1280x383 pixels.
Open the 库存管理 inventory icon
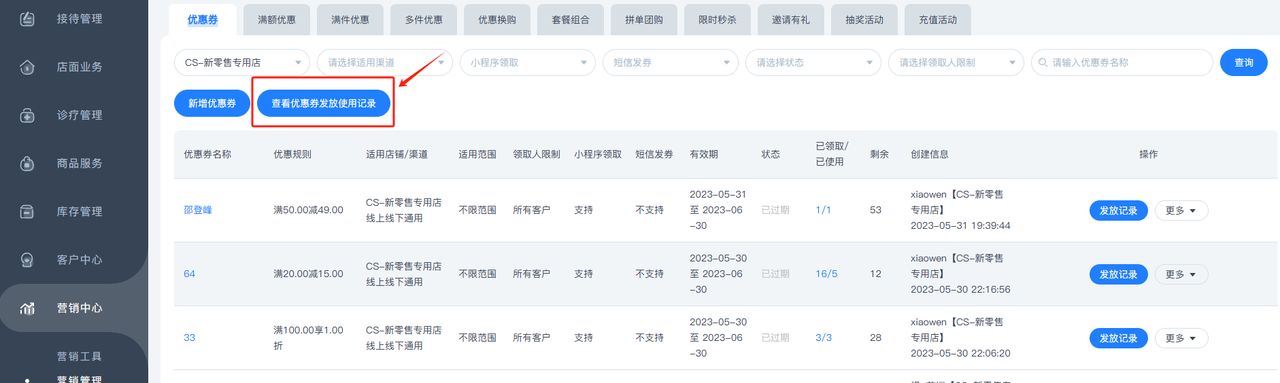coord(28,211)
